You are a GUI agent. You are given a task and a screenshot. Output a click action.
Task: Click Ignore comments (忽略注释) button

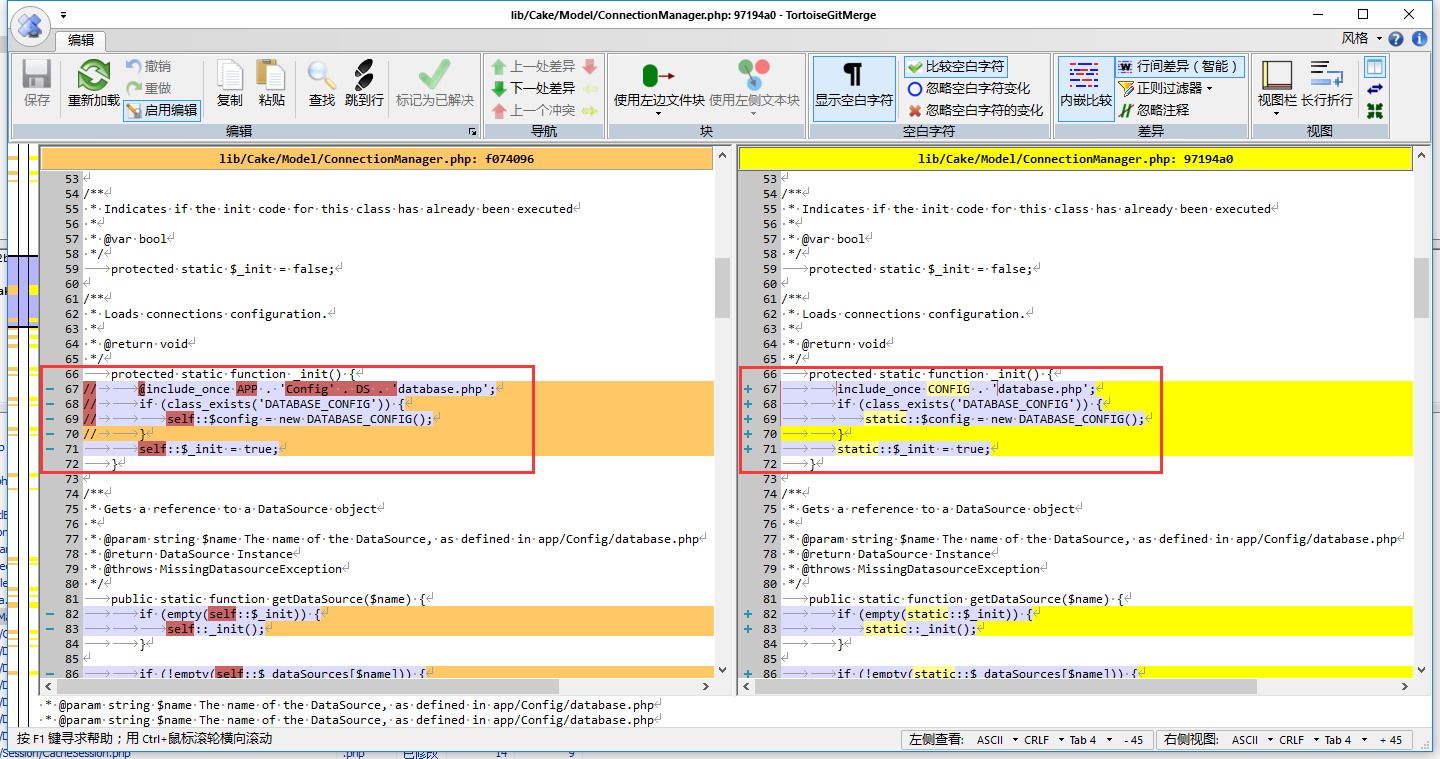tap(1162, 110)
